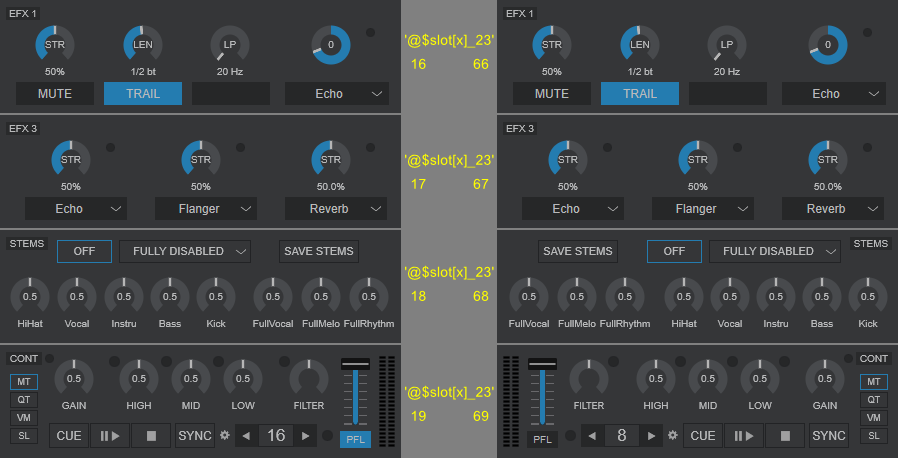Viewport: 898px width, 458px height.
Task: Click SAVE STEMS on the right deck
Action: click(578, 251)
